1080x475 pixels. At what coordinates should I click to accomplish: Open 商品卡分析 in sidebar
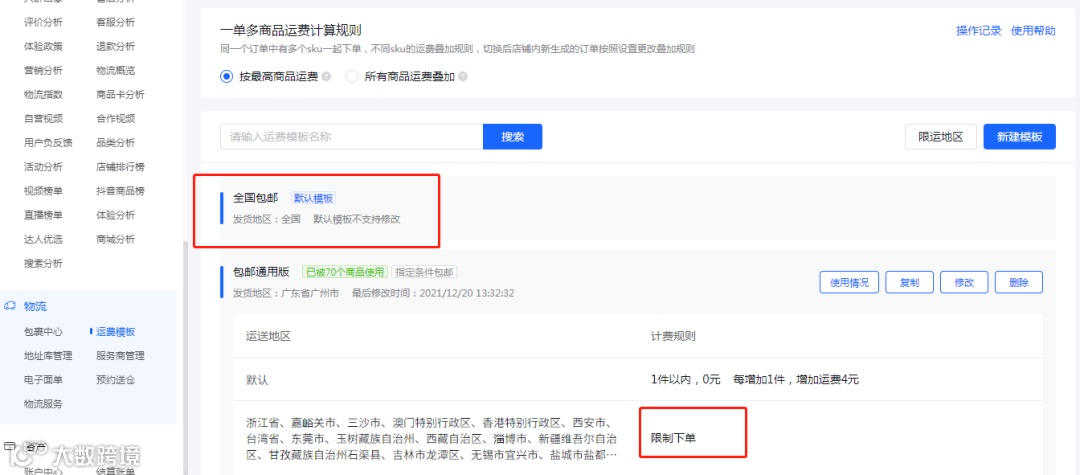click(x=121, y=94)
